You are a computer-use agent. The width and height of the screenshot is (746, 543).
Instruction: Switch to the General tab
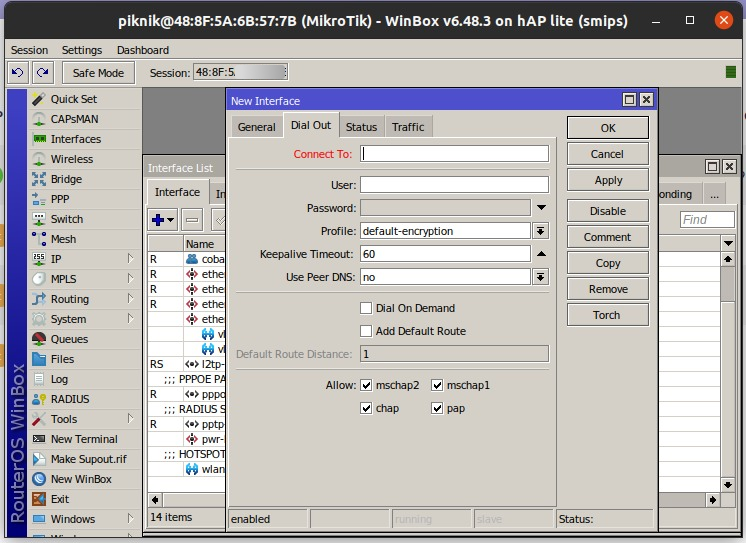[256, 127]
